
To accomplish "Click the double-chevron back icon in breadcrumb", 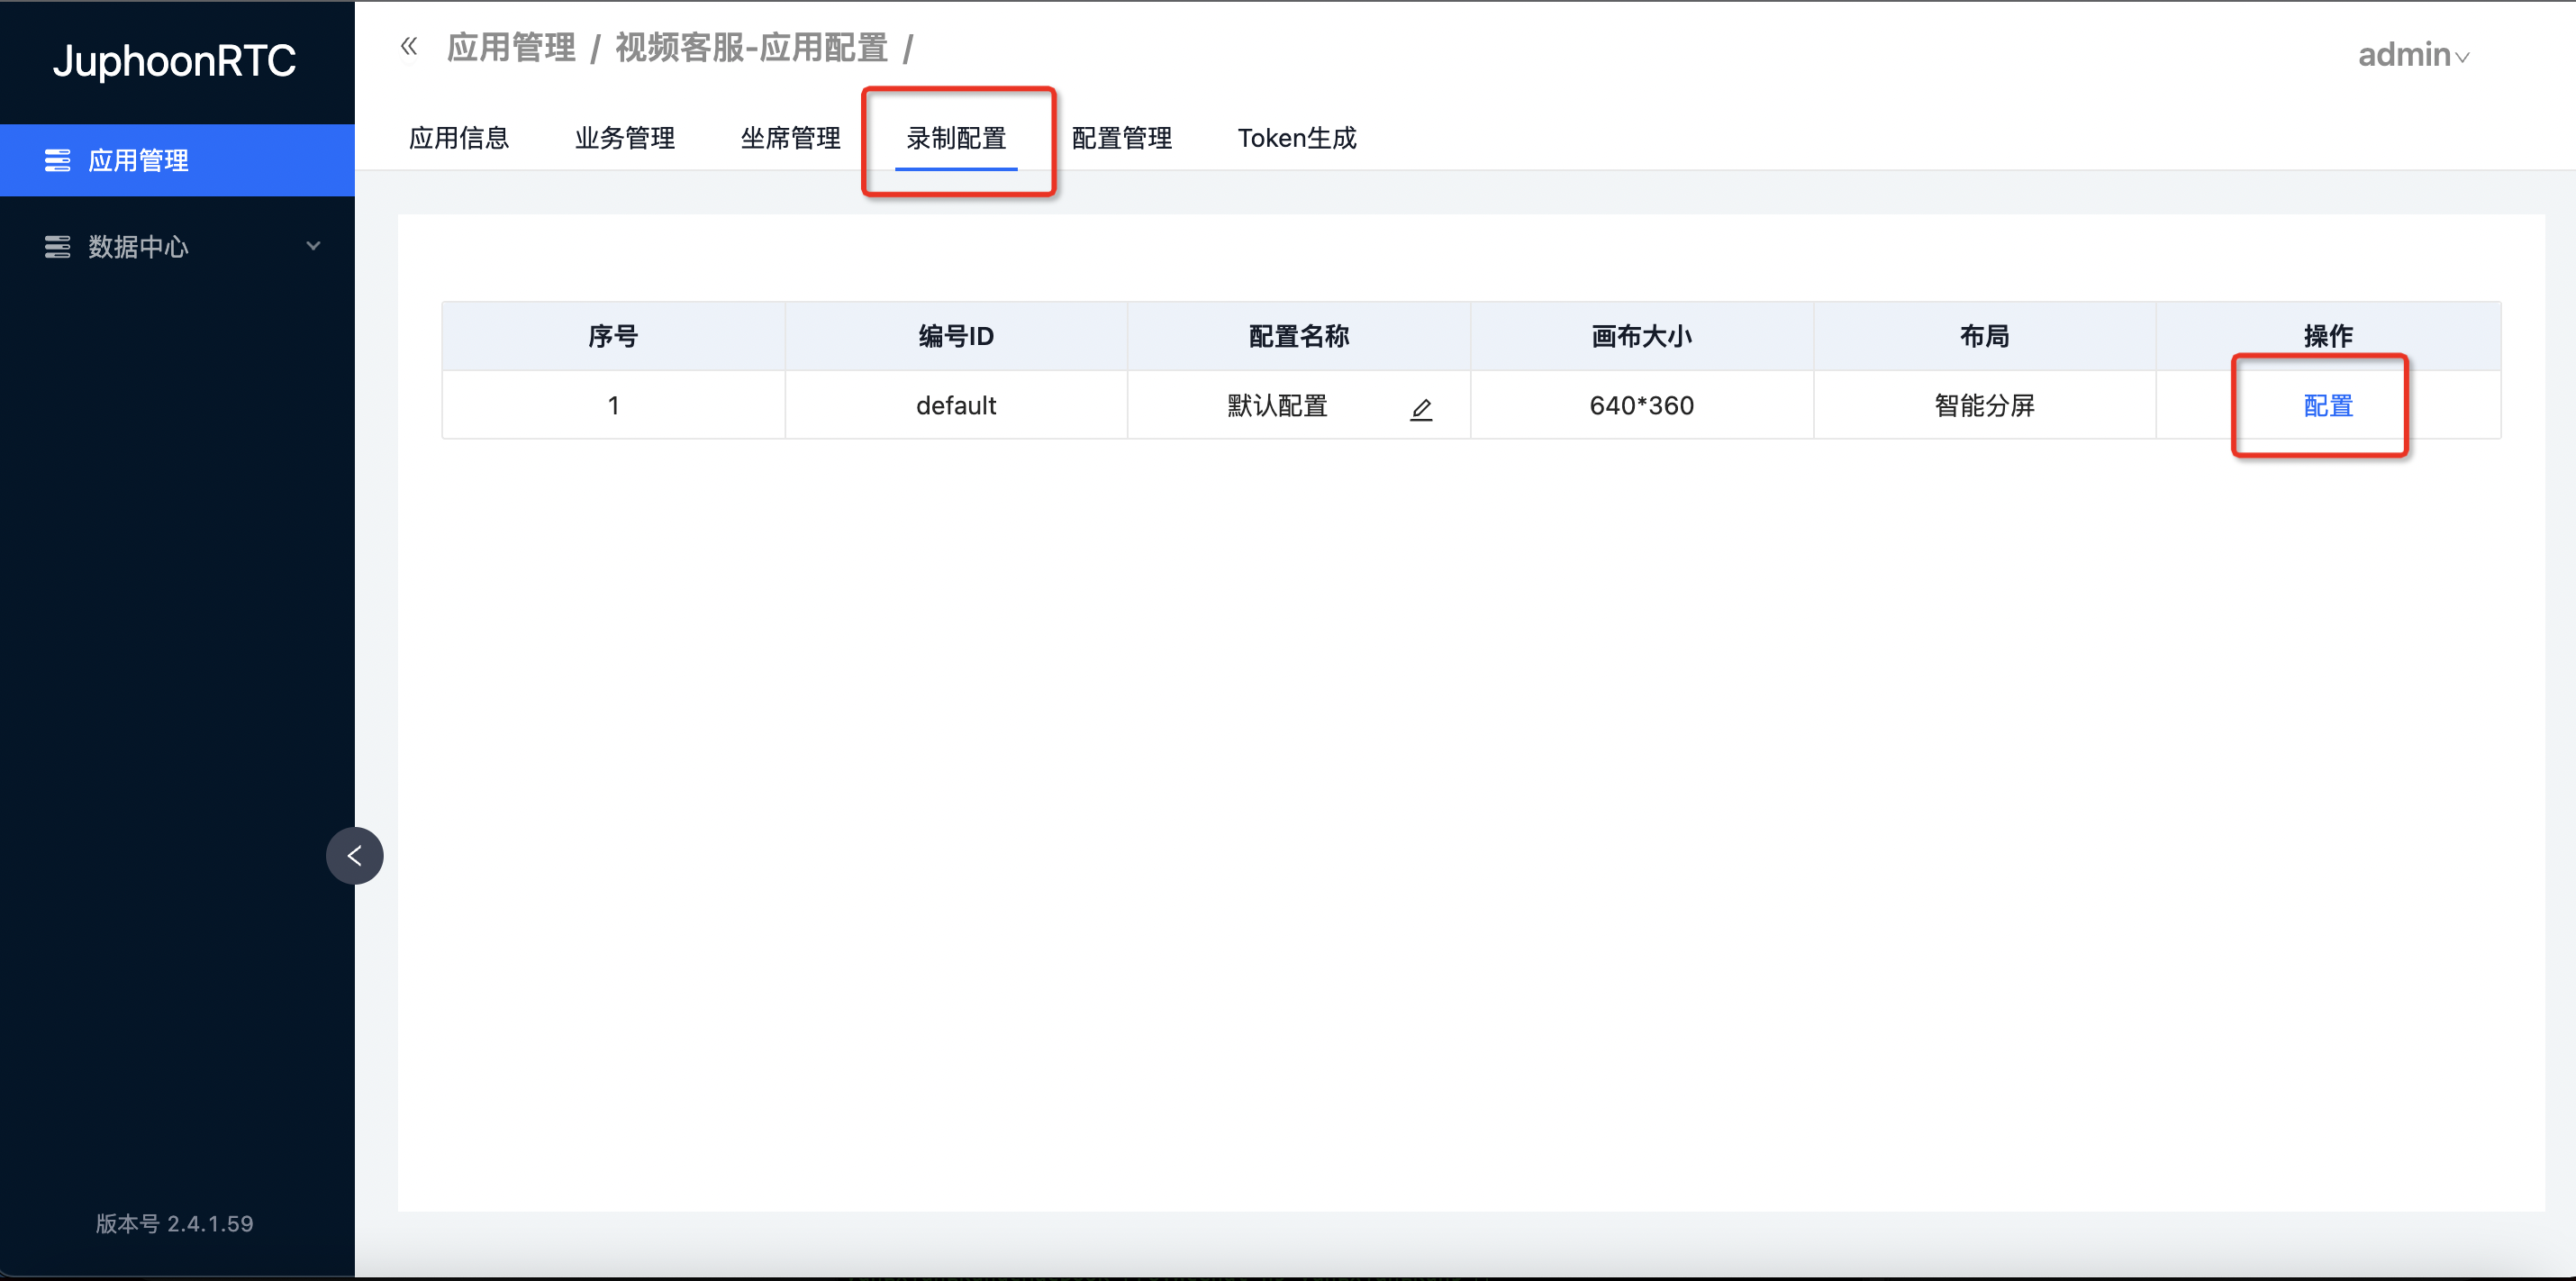I will point(409,46).
